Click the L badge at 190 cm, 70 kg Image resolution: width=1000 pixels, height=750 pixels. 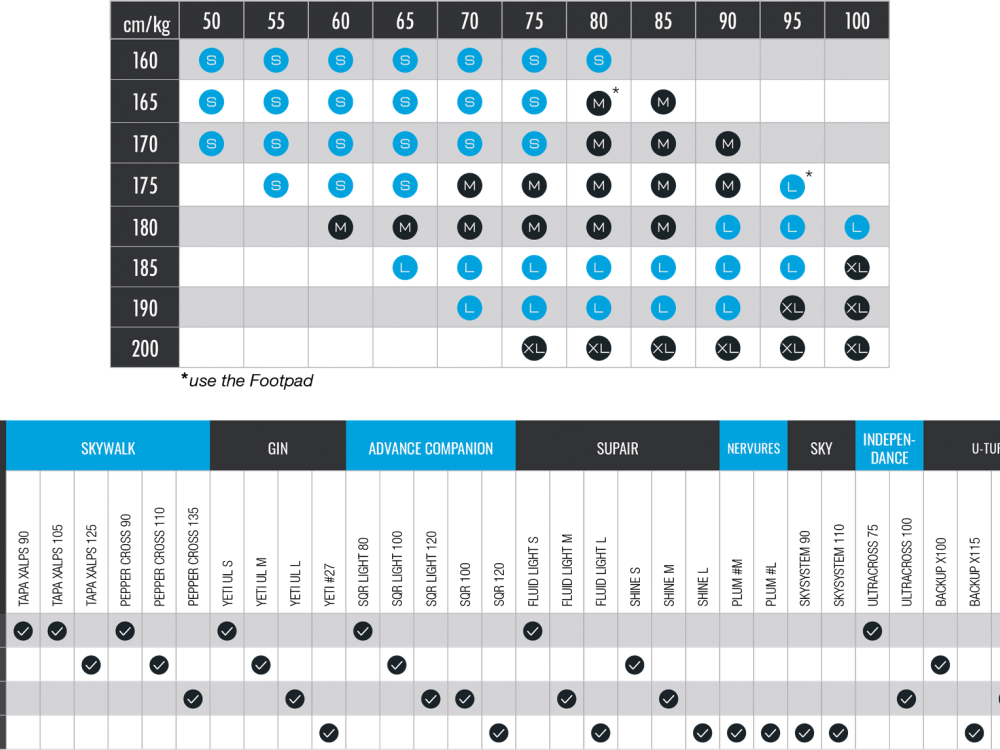469,308
